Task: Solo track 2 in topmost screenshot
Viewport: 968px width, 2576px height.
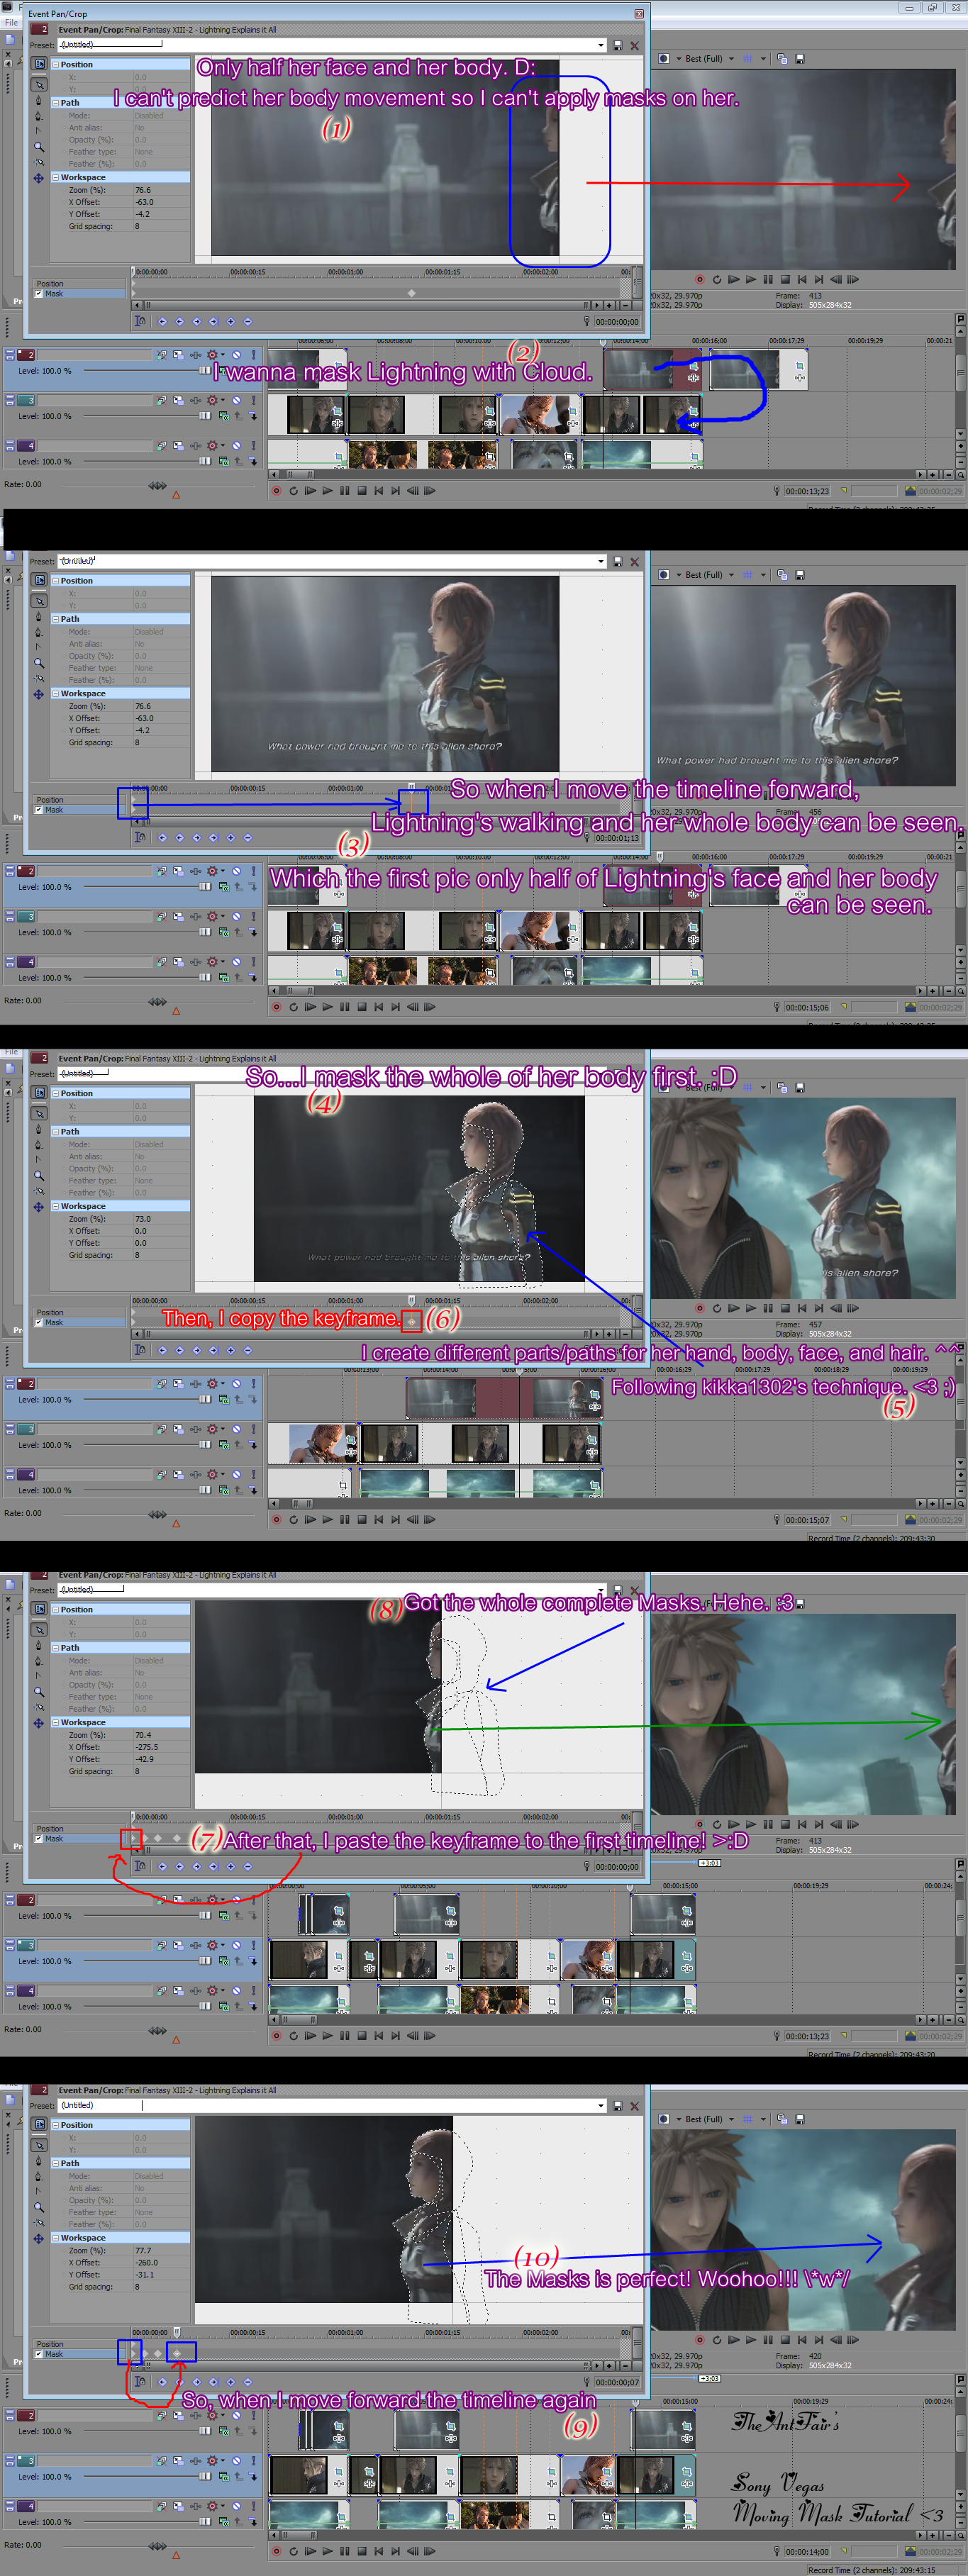Action: [x=254, y=355]
